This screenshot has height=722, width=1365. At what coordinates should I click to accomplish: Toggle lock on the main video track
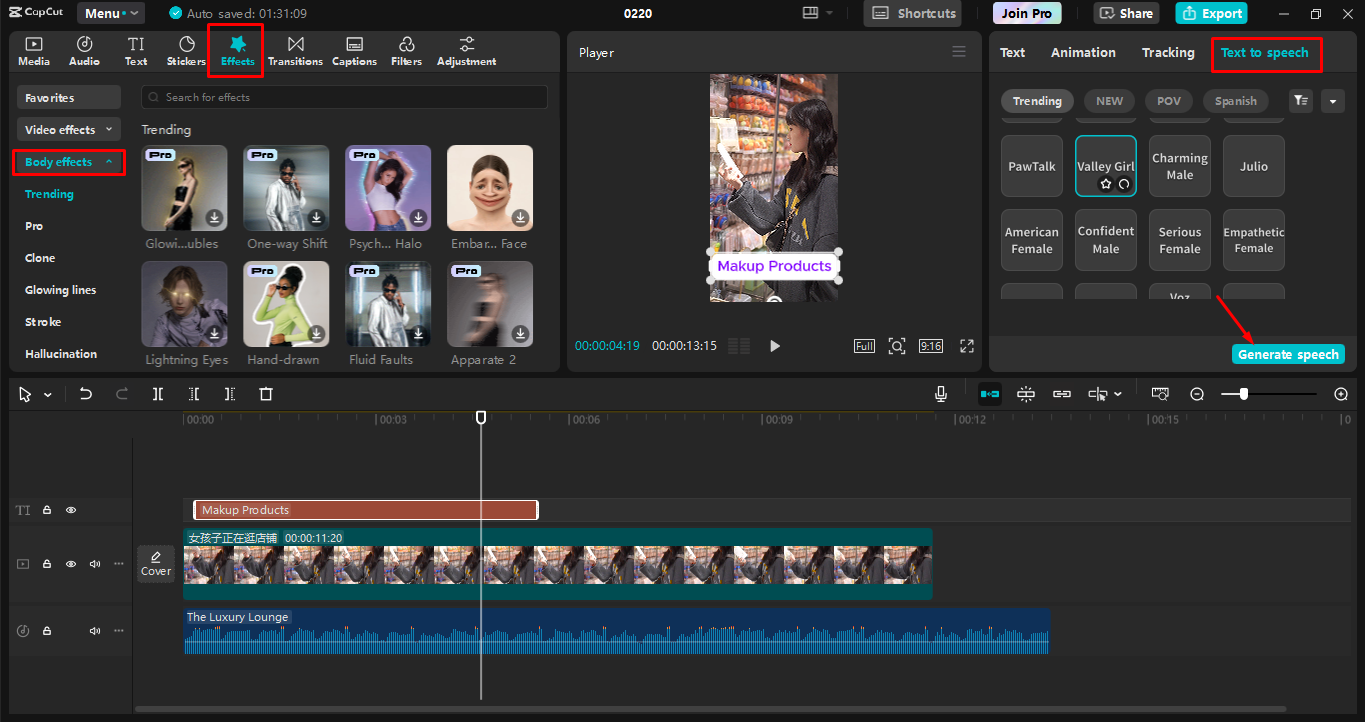pyautogui.click(x=47, y=564)
